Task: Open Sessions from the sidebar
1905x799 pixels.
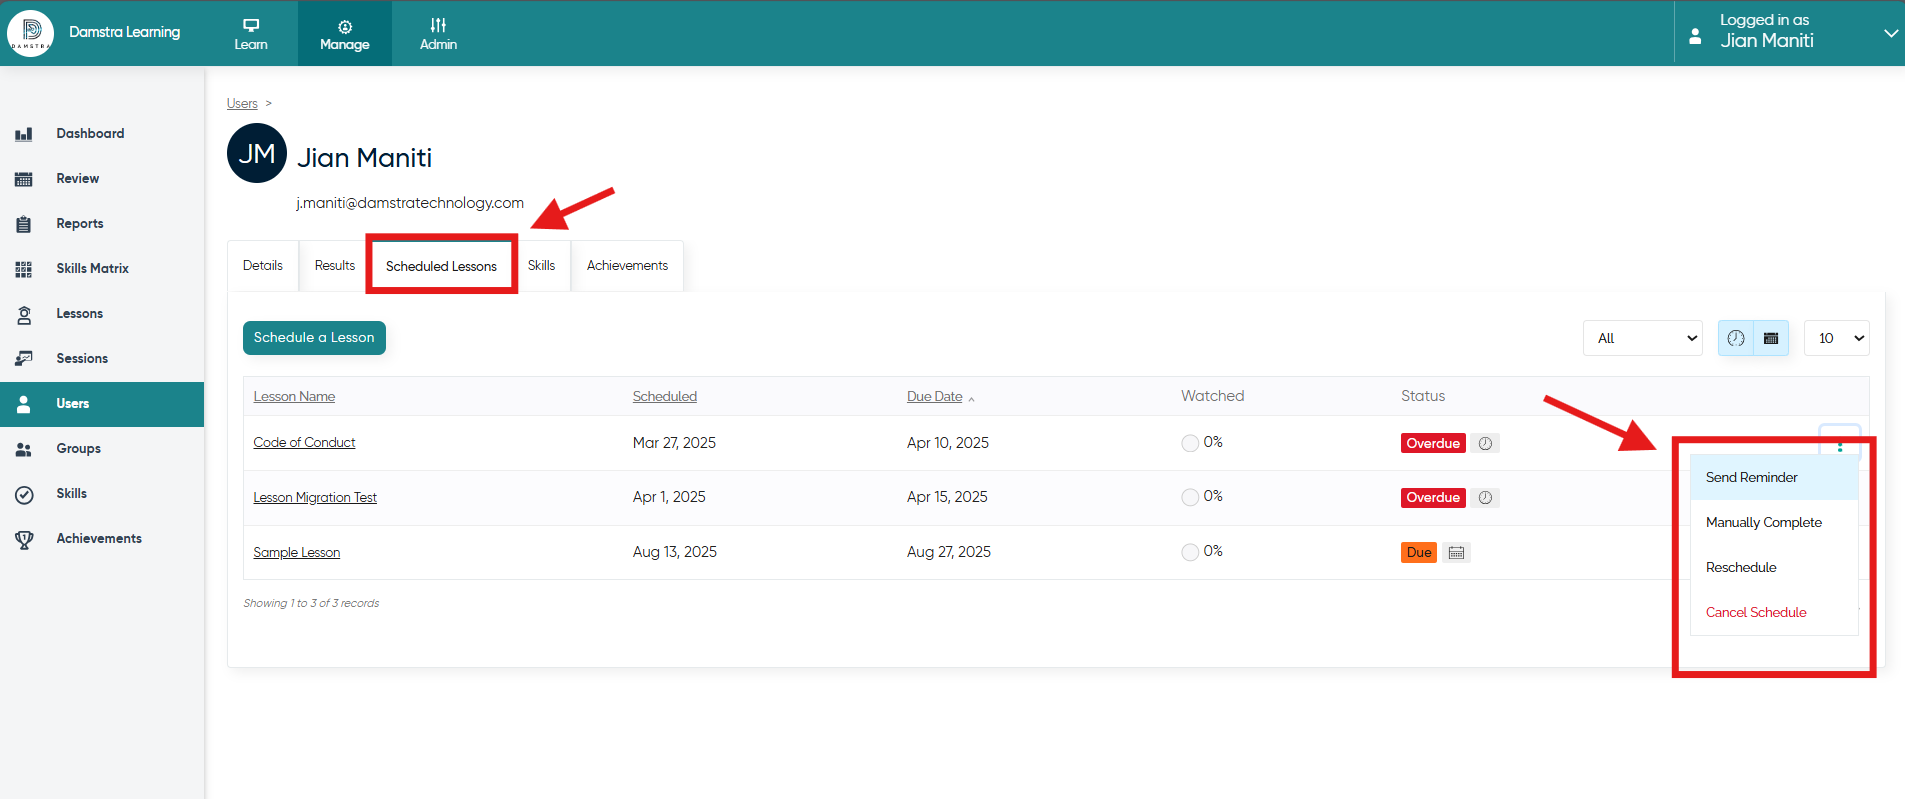Action: 102,359
